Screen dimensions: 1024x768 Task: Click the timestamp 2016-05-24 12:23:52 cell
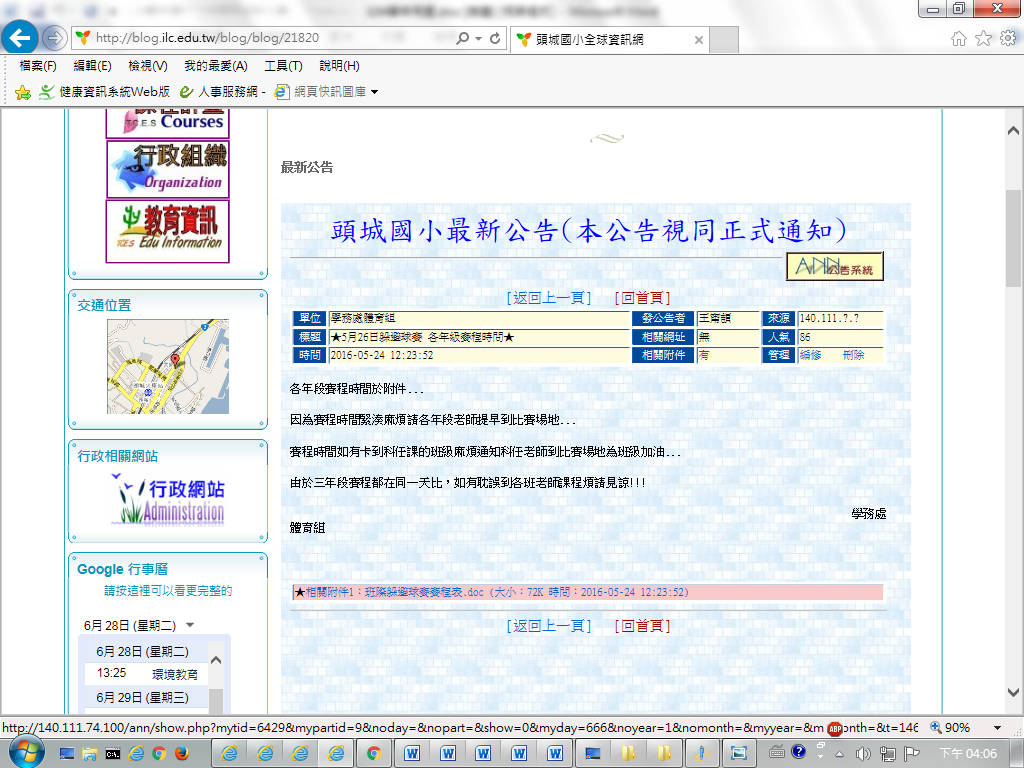pos(479,355)
